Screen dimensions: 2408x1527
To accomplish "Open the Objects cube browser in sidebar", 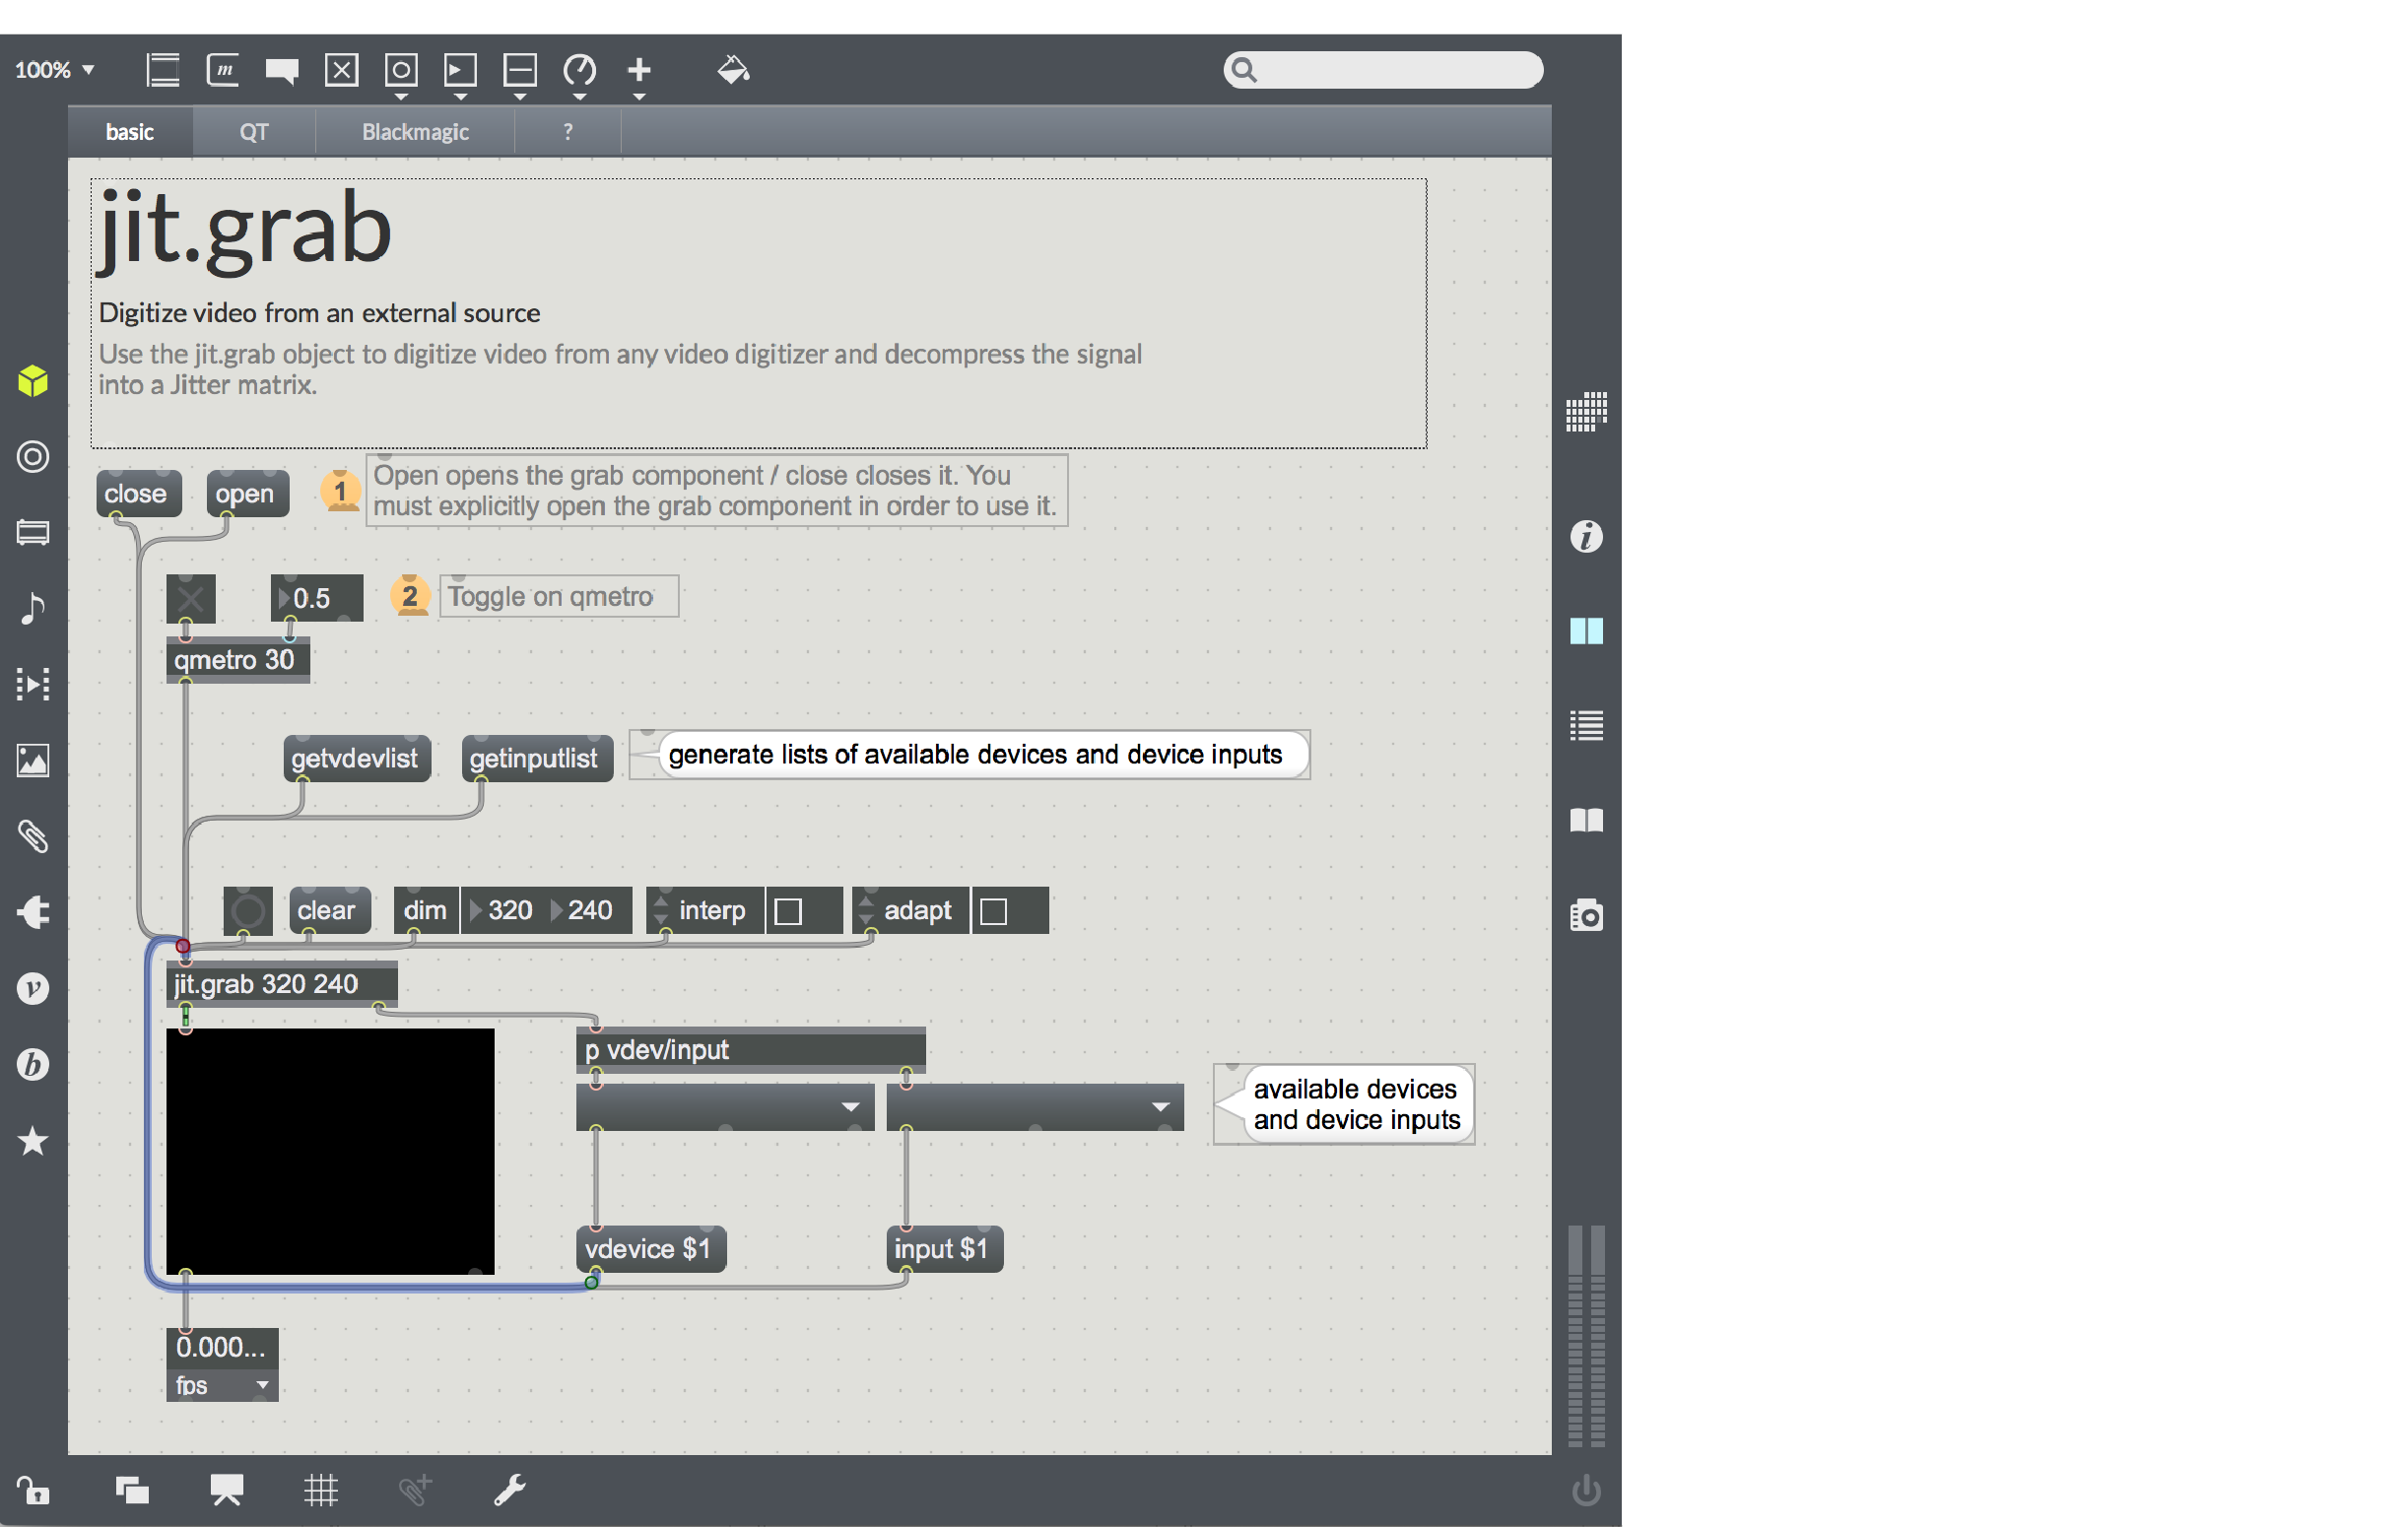I will pyautogui.click(x=33, y=381).
